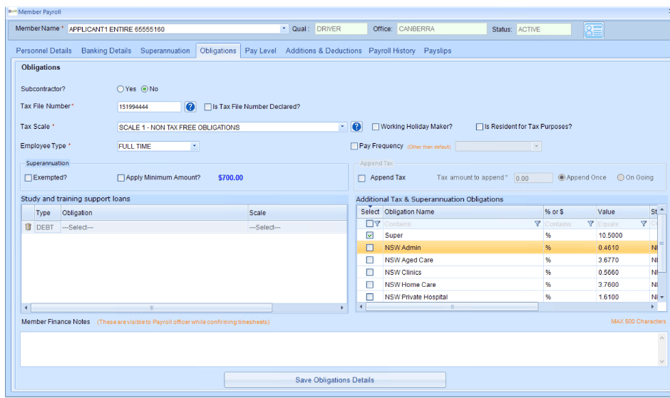The width and height of the screenshot is (670, 398).
Task: Delete the DEBT loan row with trash icon
Action: click(28, 227)
